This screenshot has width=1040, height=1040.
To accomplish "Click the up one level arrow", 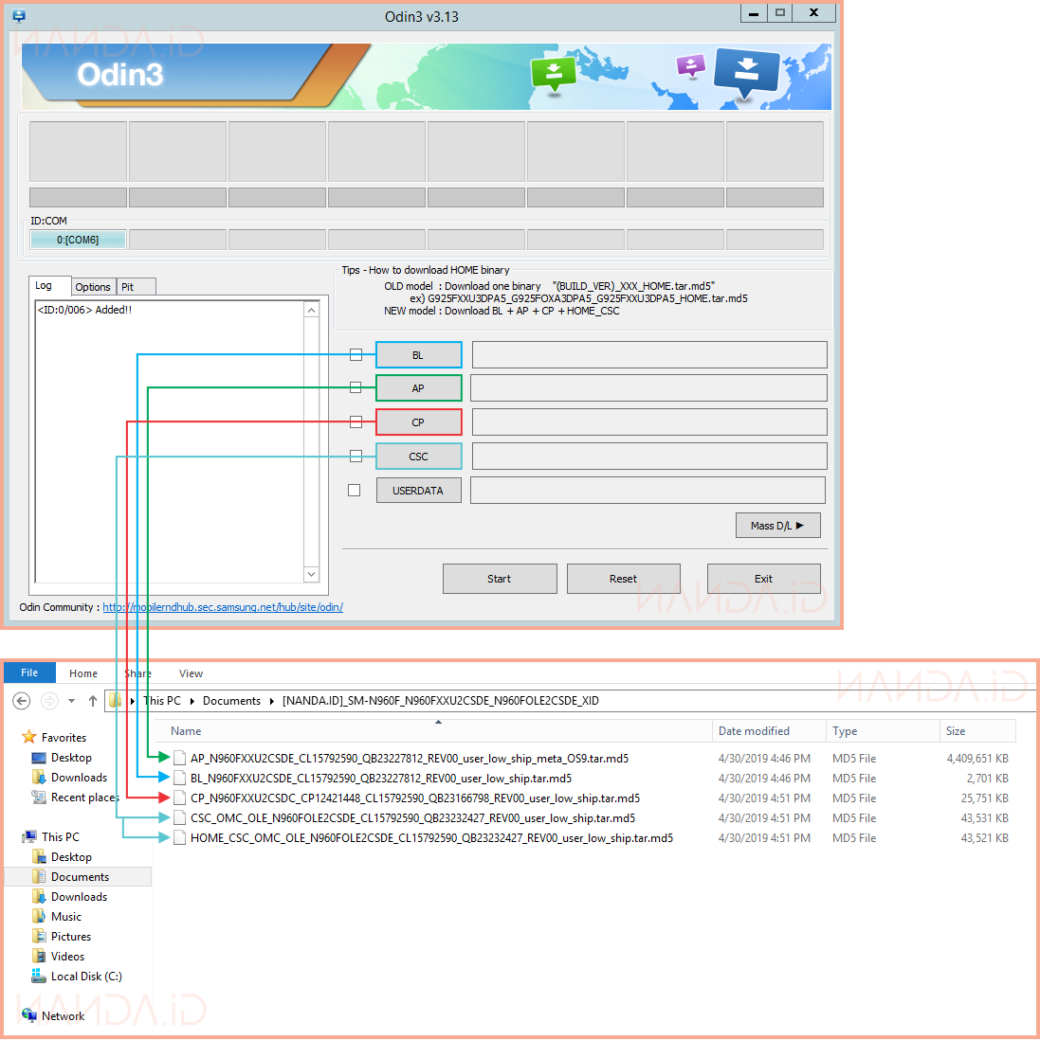I will click(92, 701).
